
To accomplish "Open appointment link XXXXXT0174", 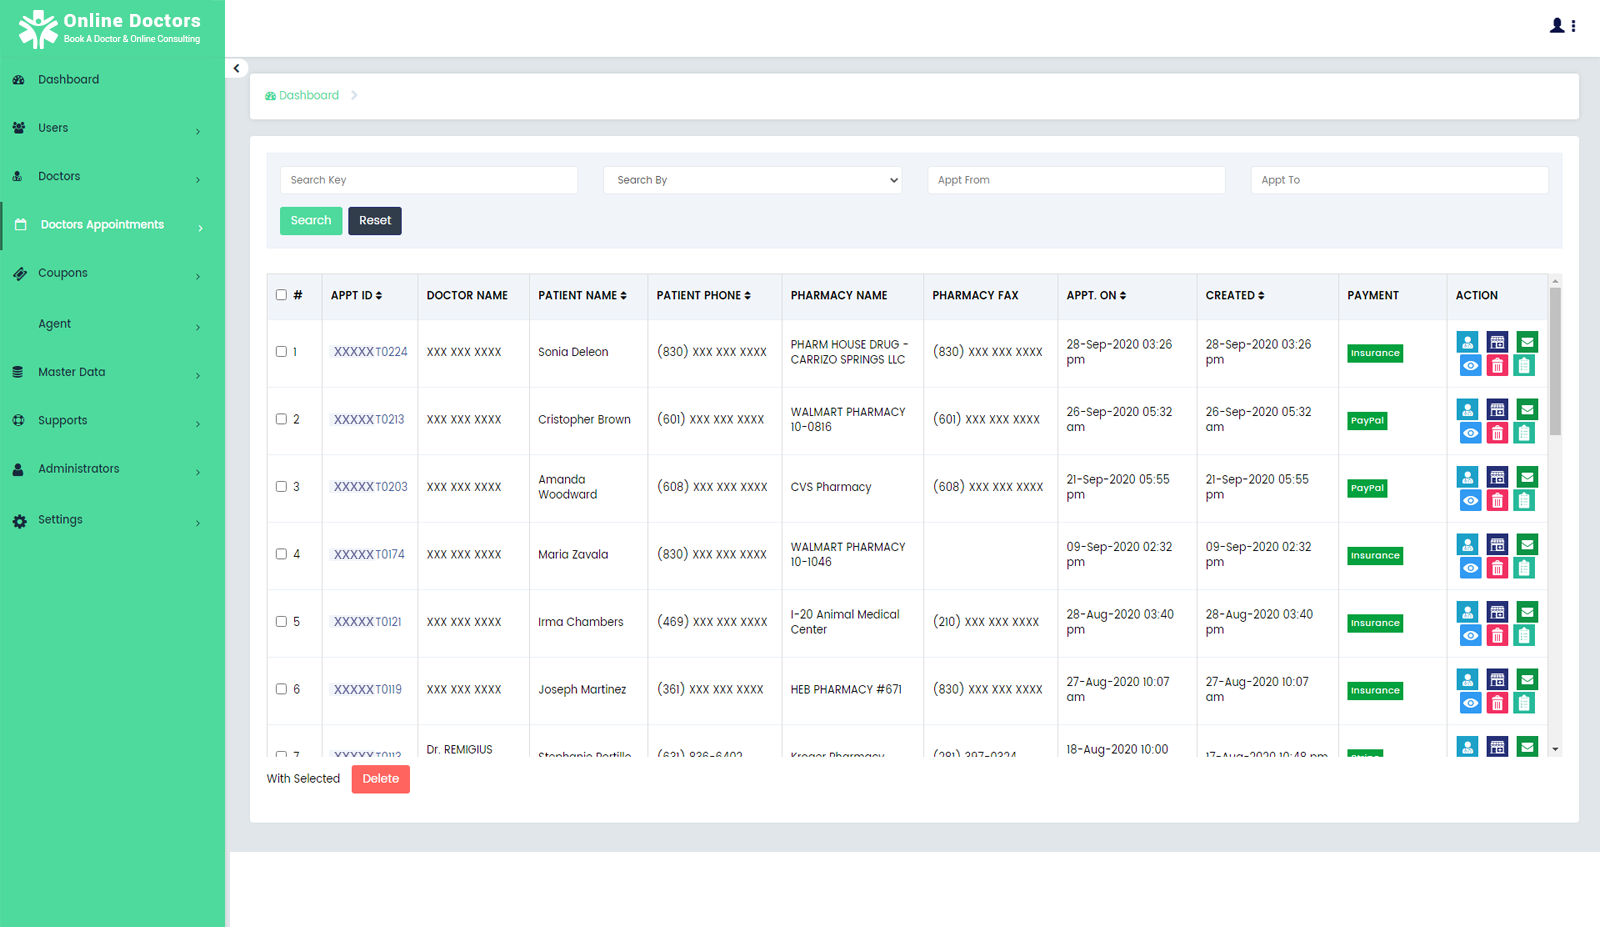I will pos(369,554).
